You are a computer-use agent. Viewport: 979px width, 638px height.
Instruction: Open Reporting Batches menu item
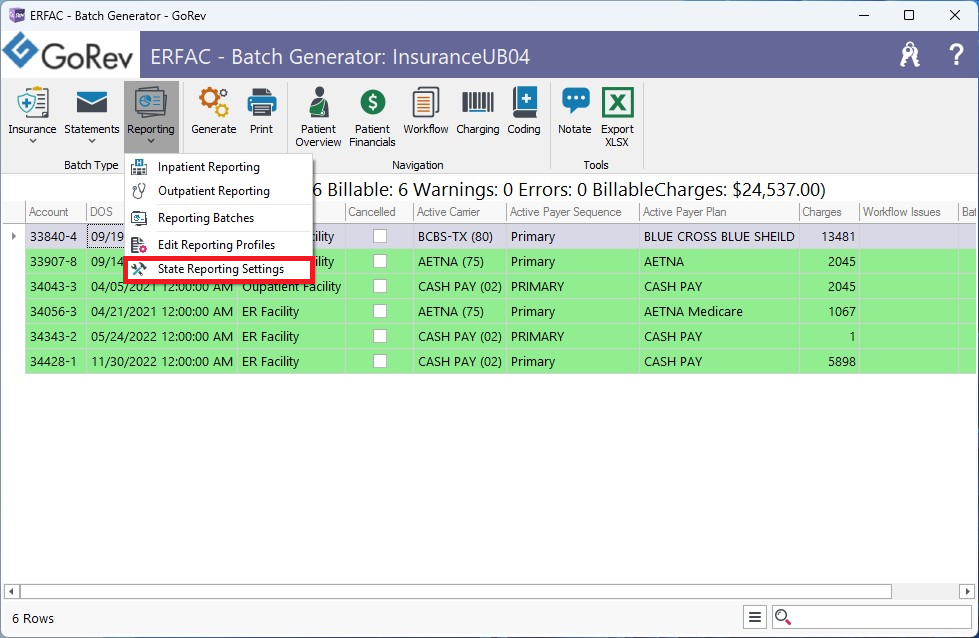(x=219, y=218)
